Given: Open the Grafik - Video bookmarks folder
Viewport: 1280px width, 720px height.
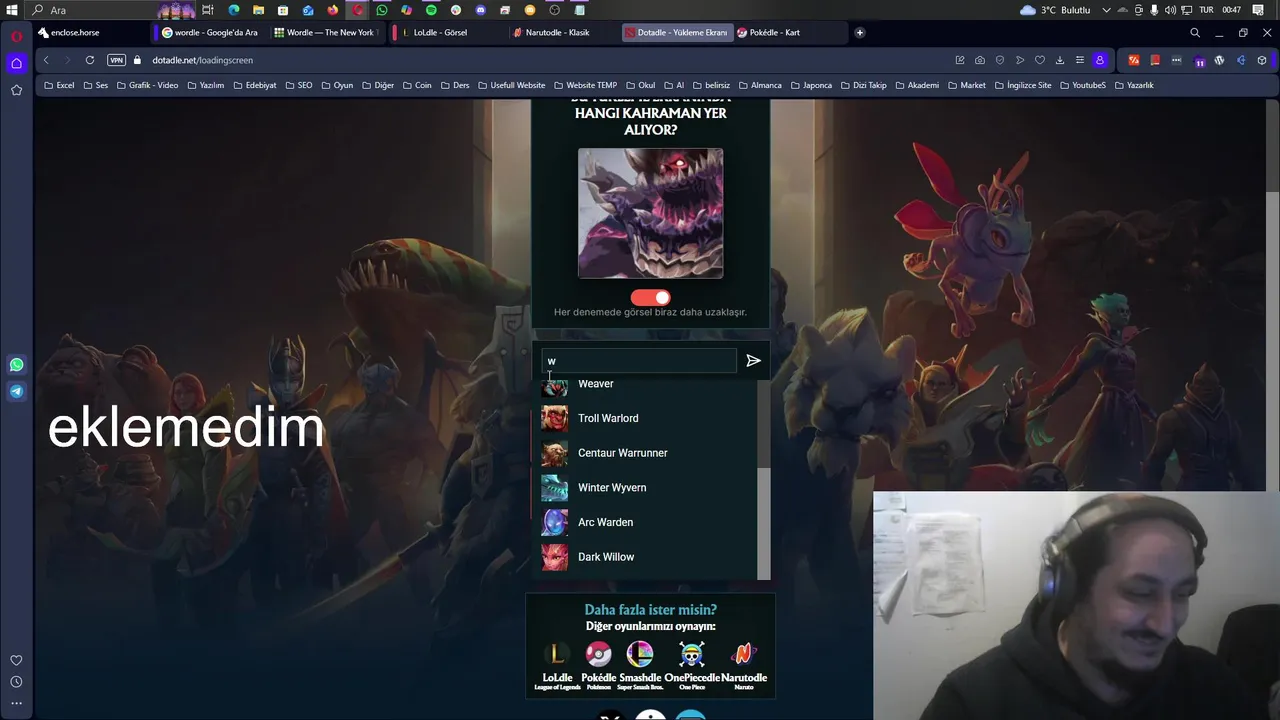Looking at the screenshot, I should [147, 85].
